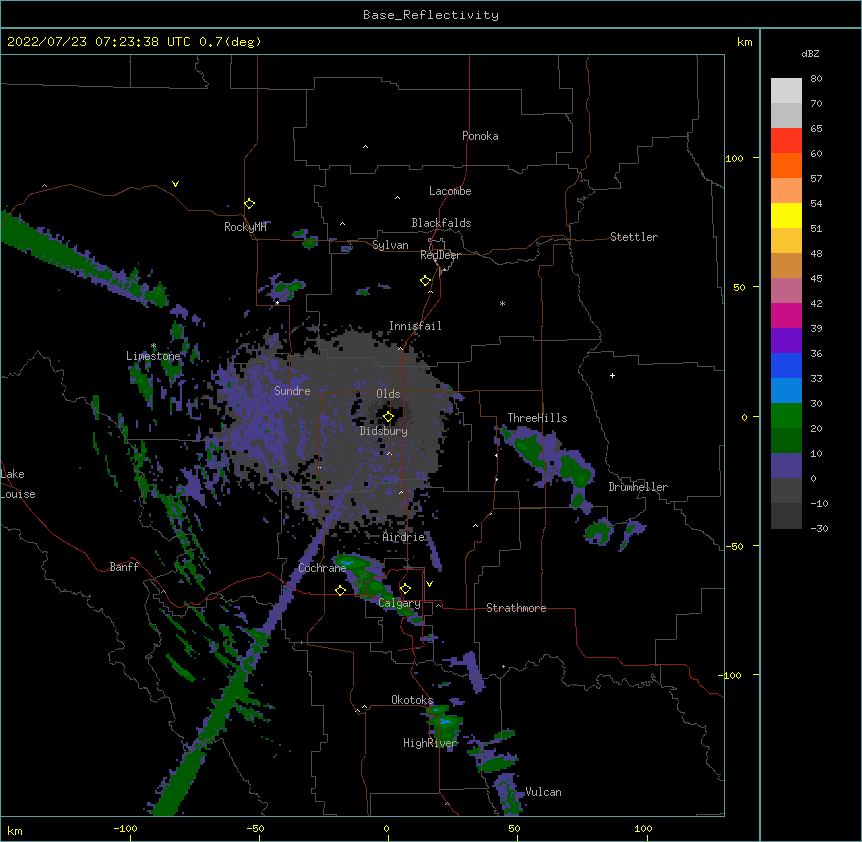Viewport: 862px width, 842px height.
Task: Click the 65 dBZ red color swatch
Action: tap(786, 140)
